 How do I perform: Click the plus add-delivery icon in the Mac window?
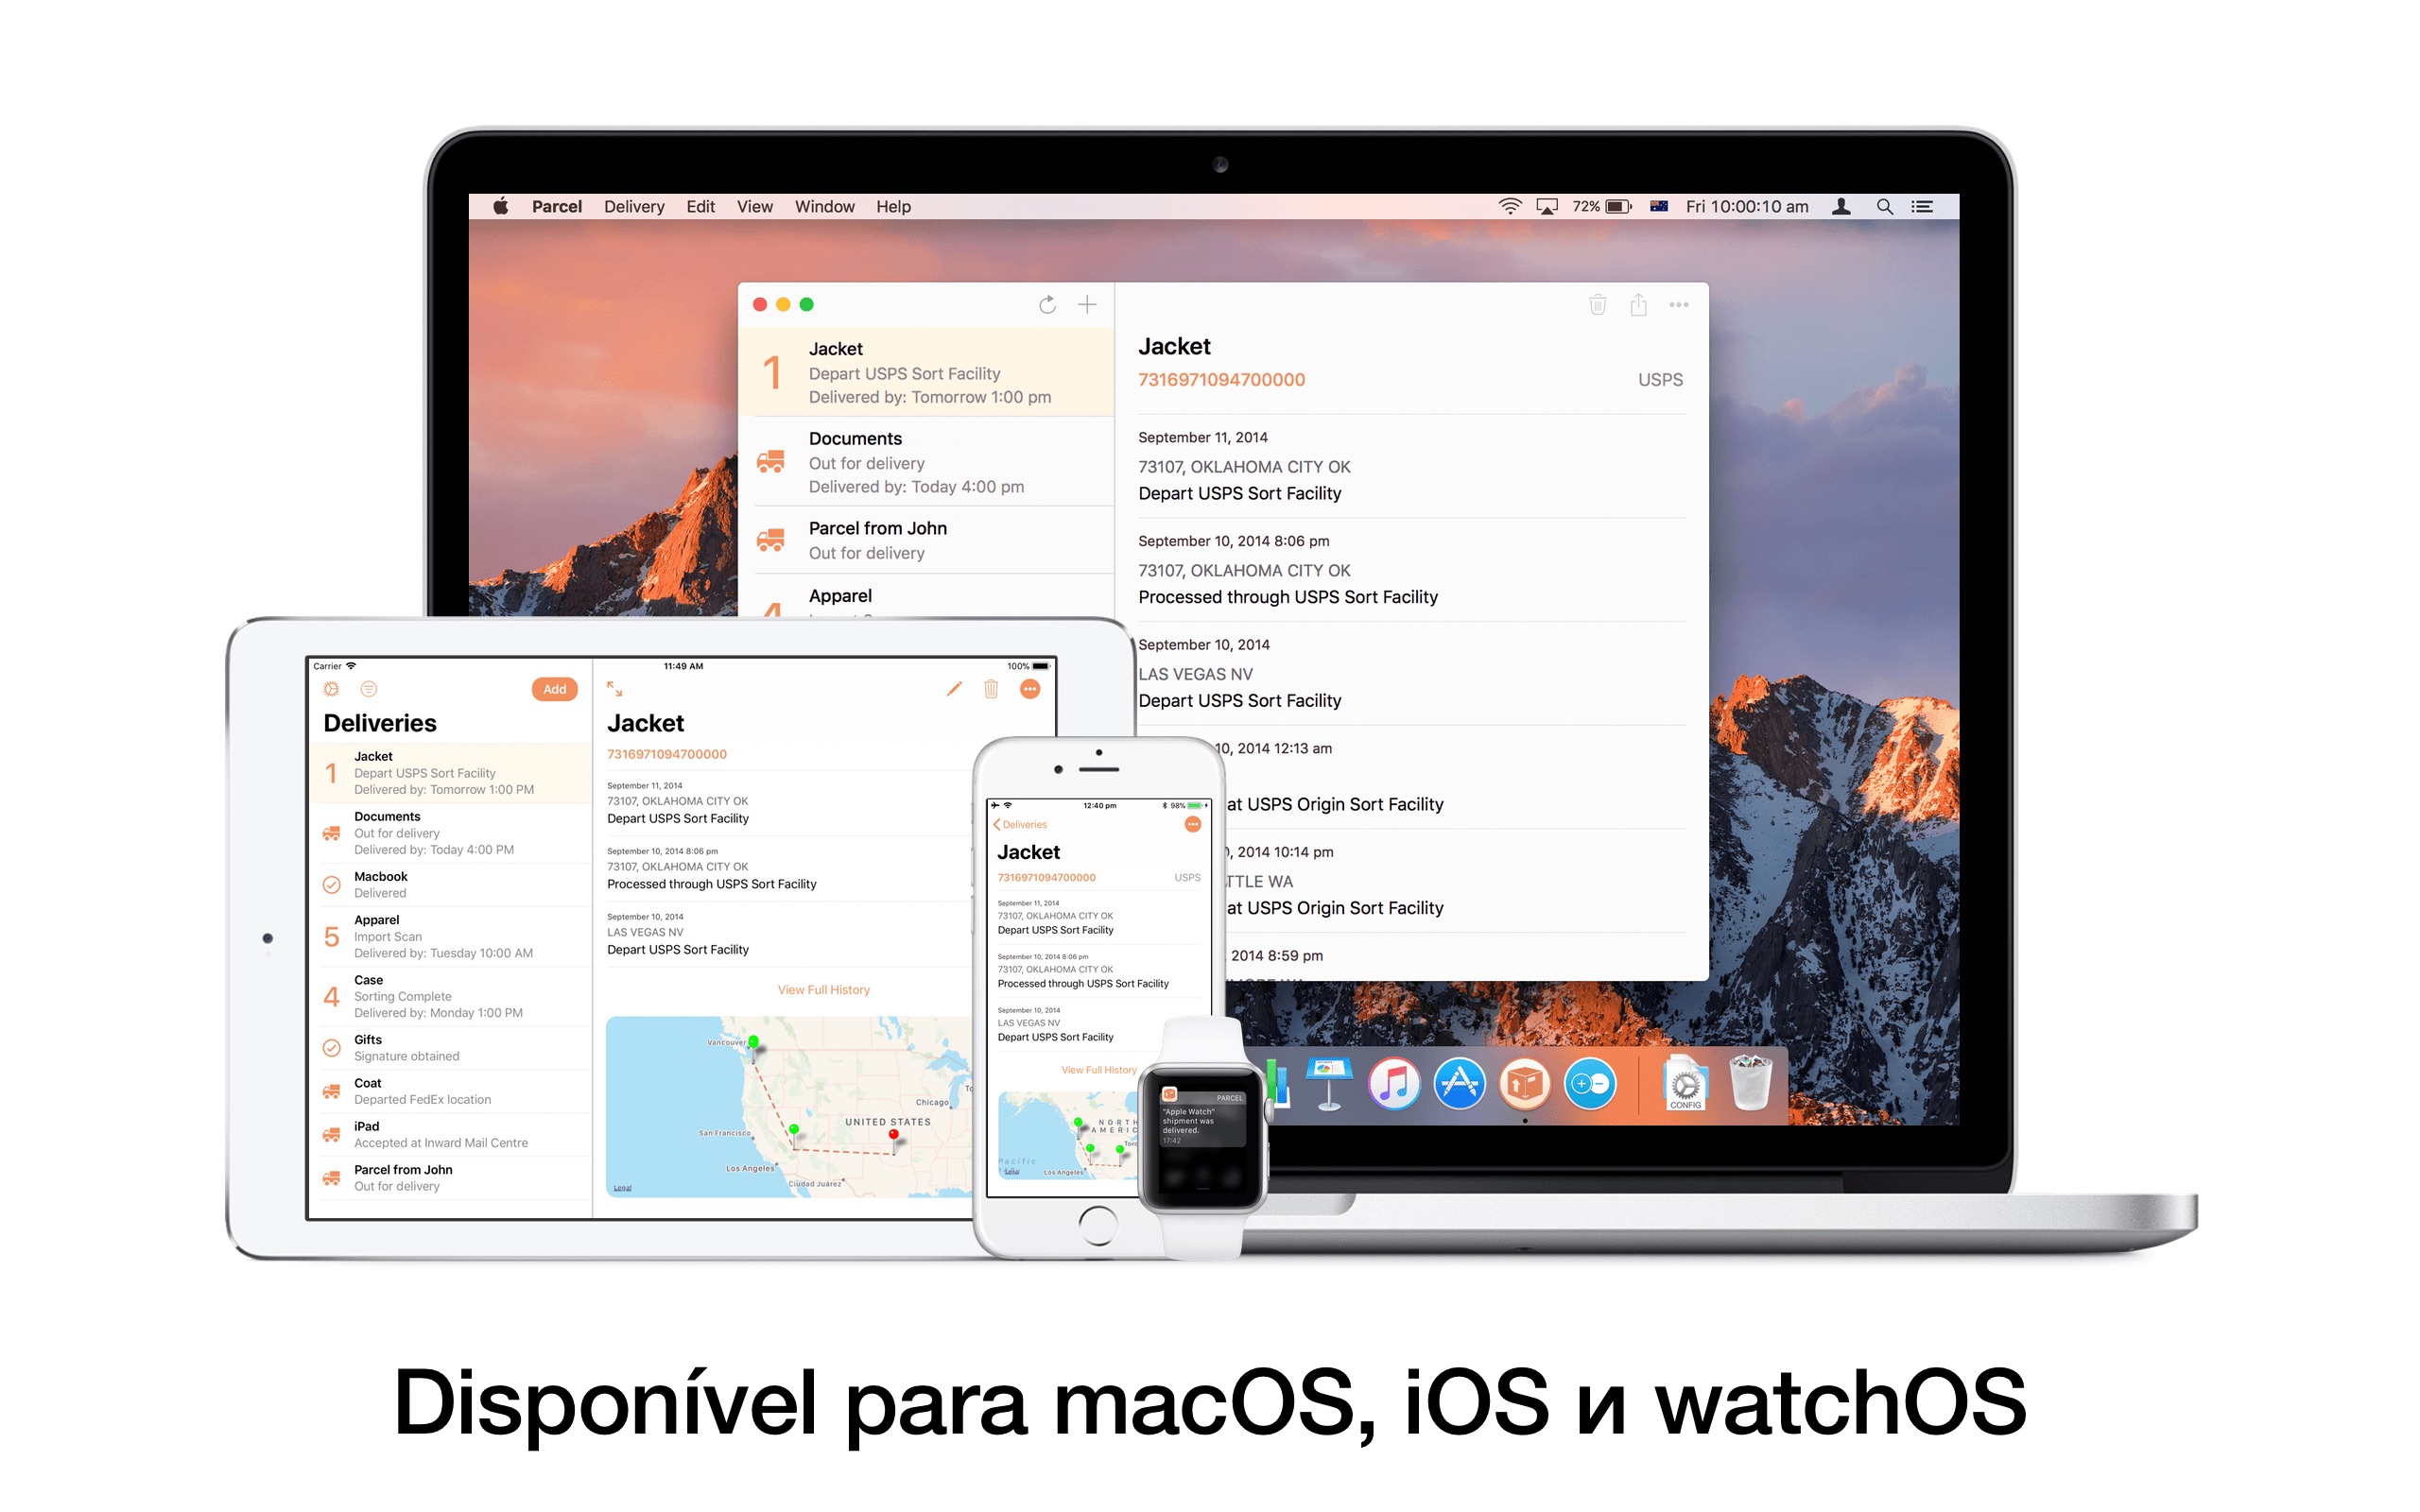pos(1087,305)
